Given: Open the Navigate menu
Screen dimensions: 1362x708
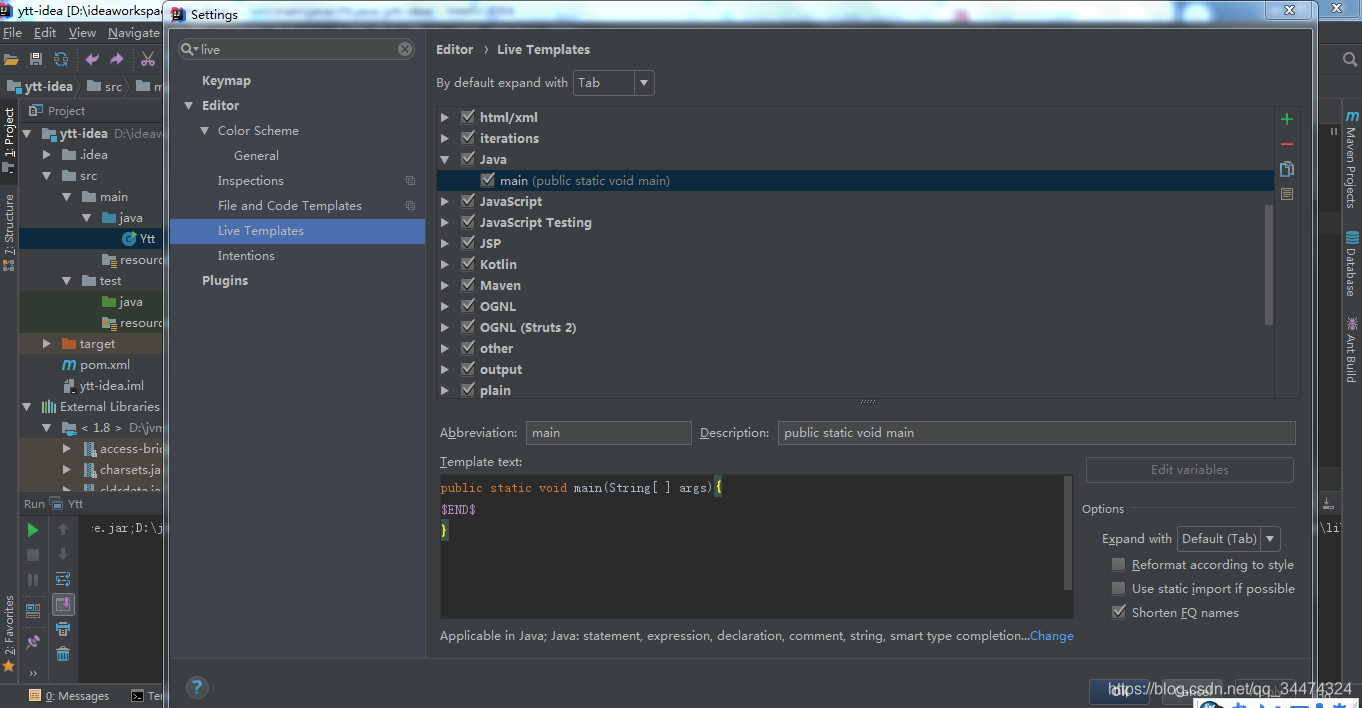Looking at the screenshot, I should click(x=134, y=33).
